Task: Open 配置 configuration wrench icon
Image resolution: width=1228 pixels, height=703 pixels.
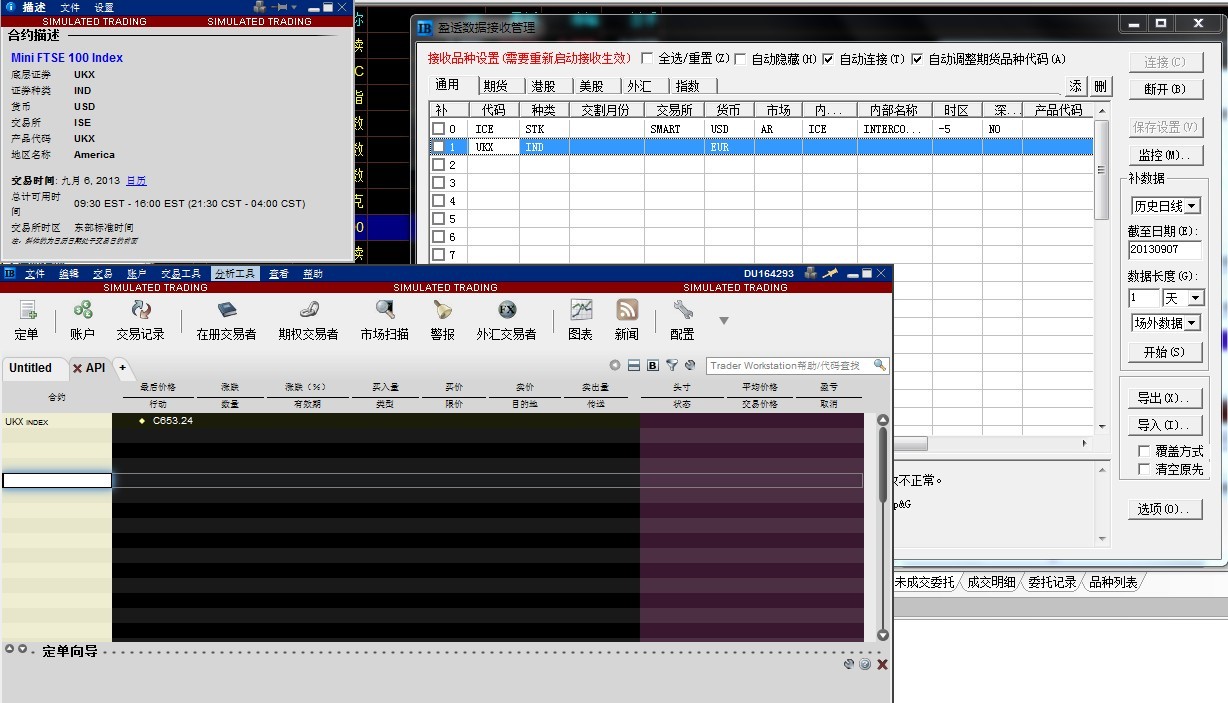Action: [x=682, y=319]
